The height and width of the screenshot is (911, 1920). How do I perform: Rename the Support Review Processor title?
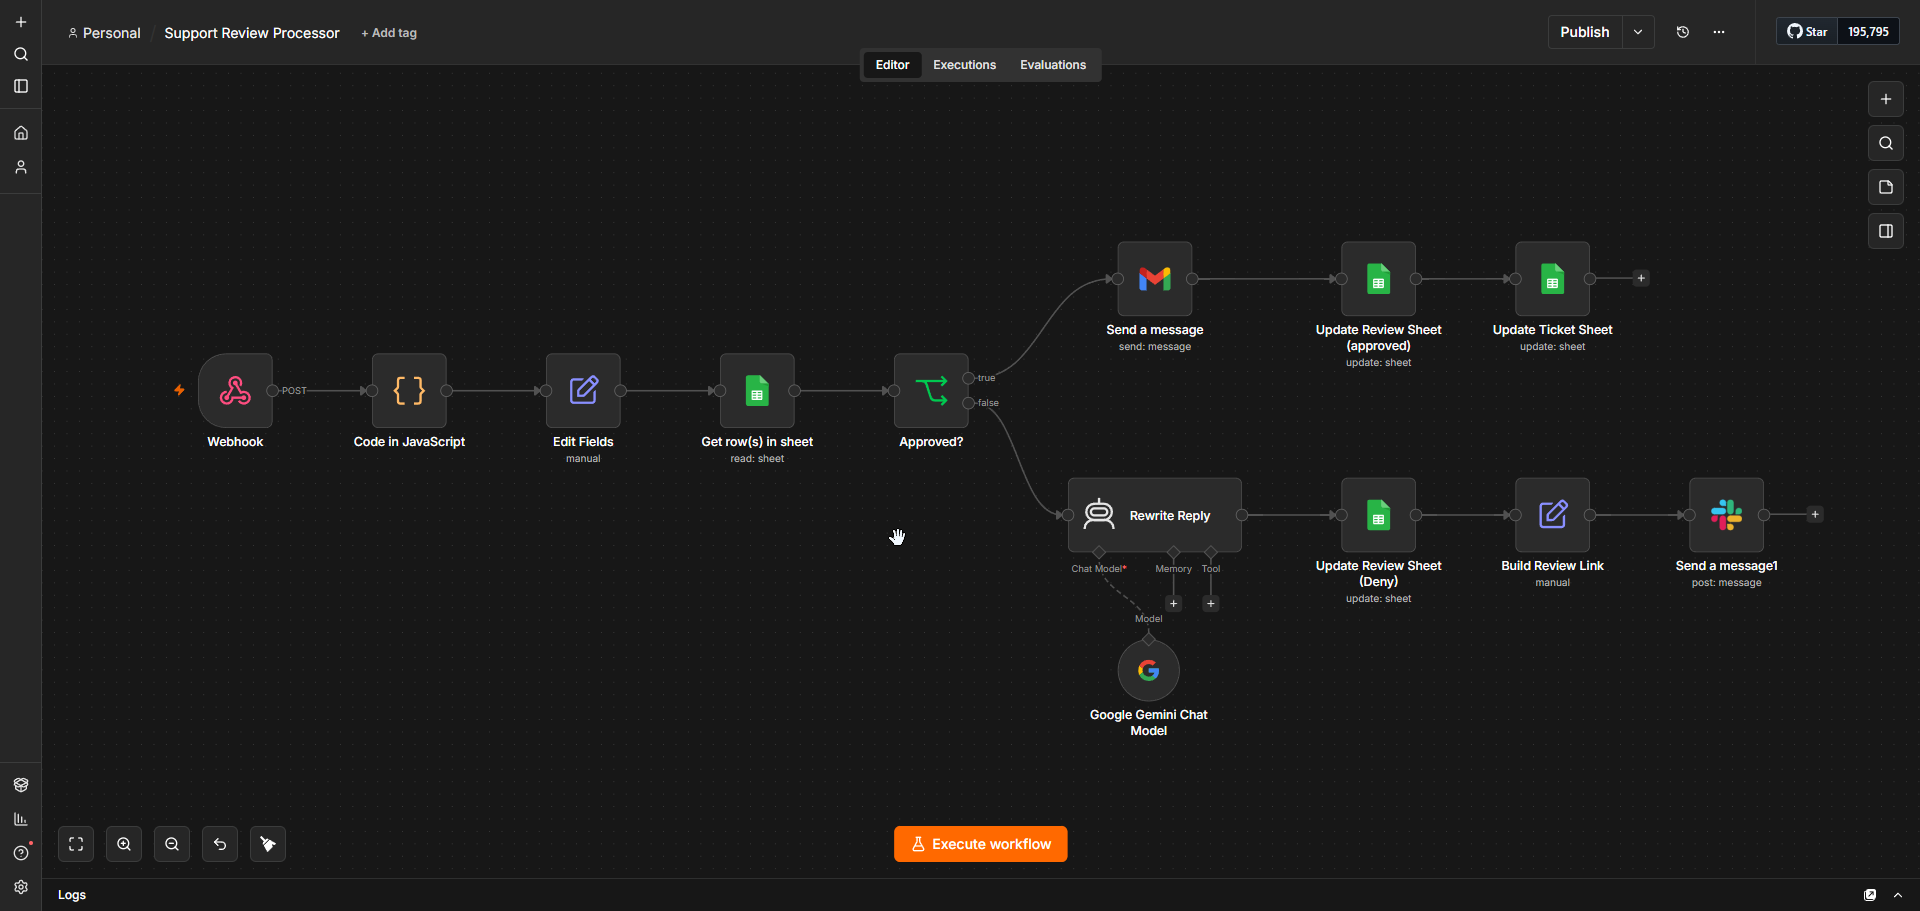pyautogui.click(x=252, y=33)
